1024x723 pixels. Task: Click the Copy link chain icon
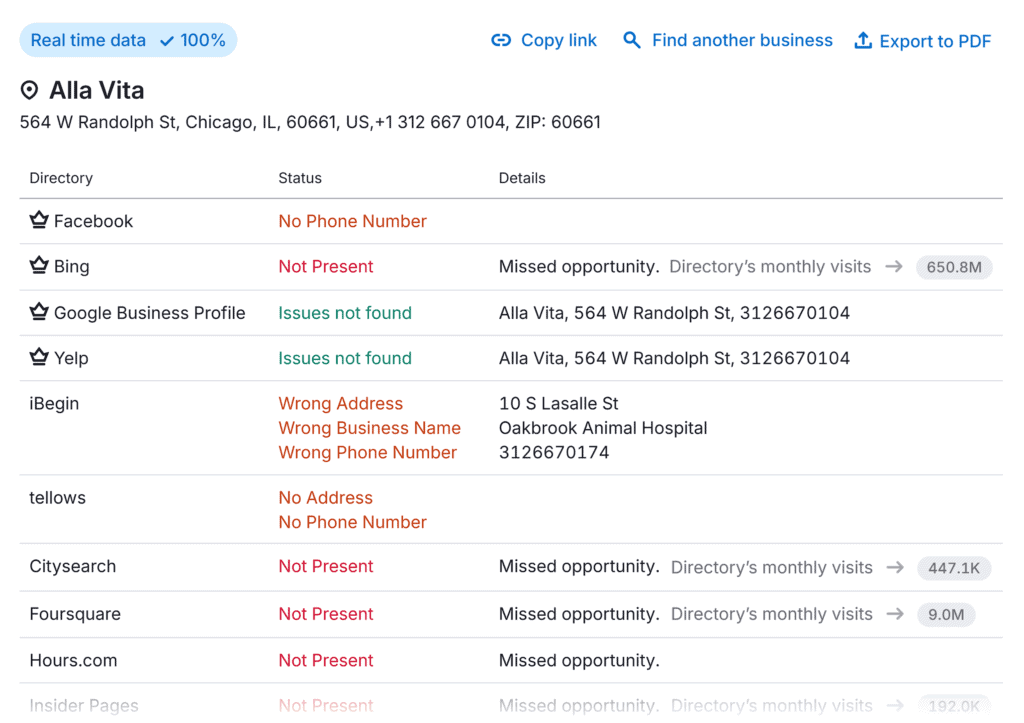(501, 41)
